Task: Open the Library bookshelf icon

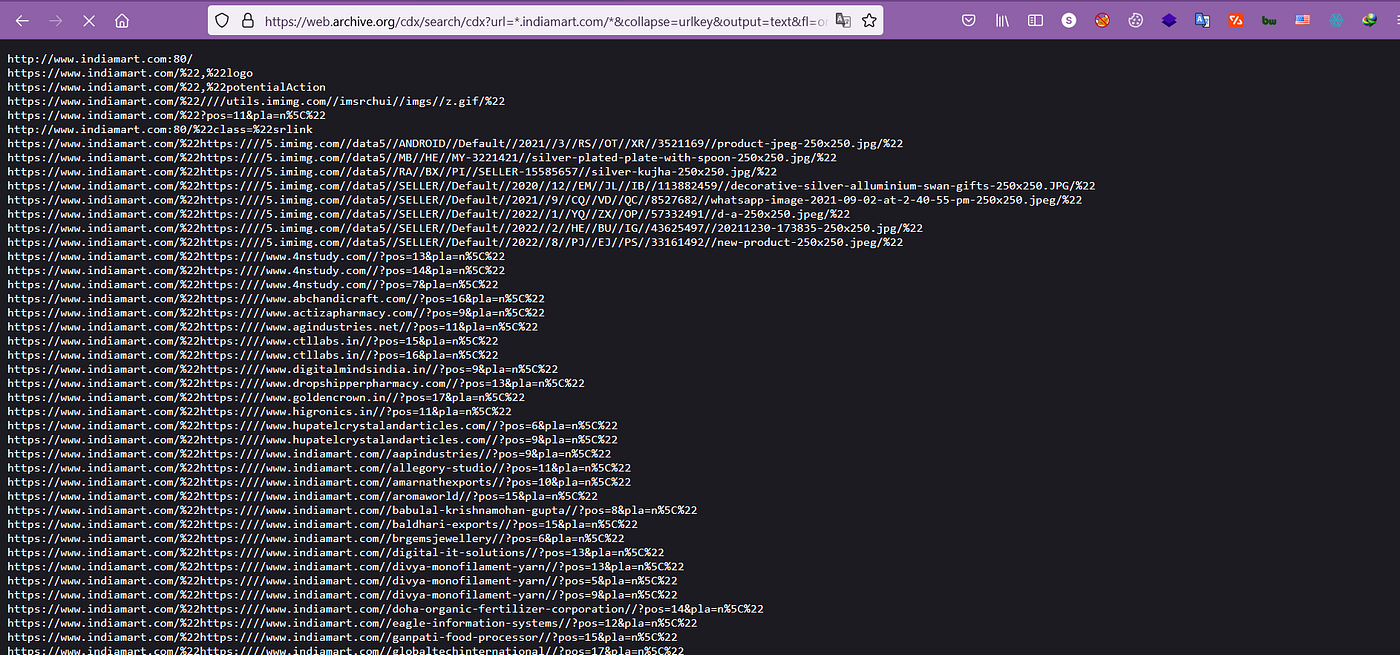Action: (1002, 20)
